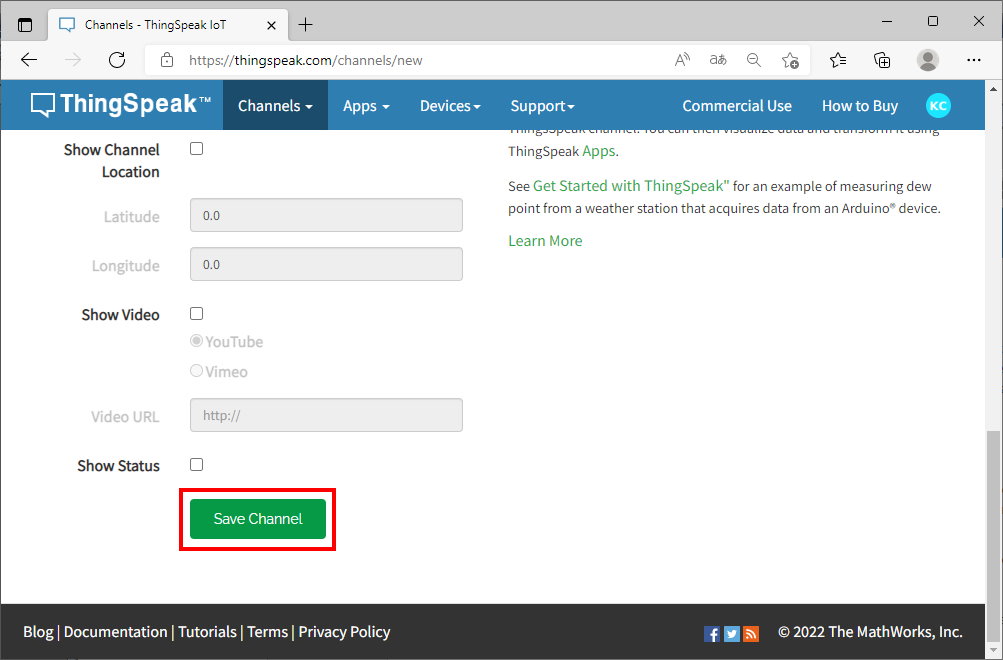Viewport: 1003px width, 660px height.
Task: Enable the Show Status checkbox
Action: click(x=196, y=464)
